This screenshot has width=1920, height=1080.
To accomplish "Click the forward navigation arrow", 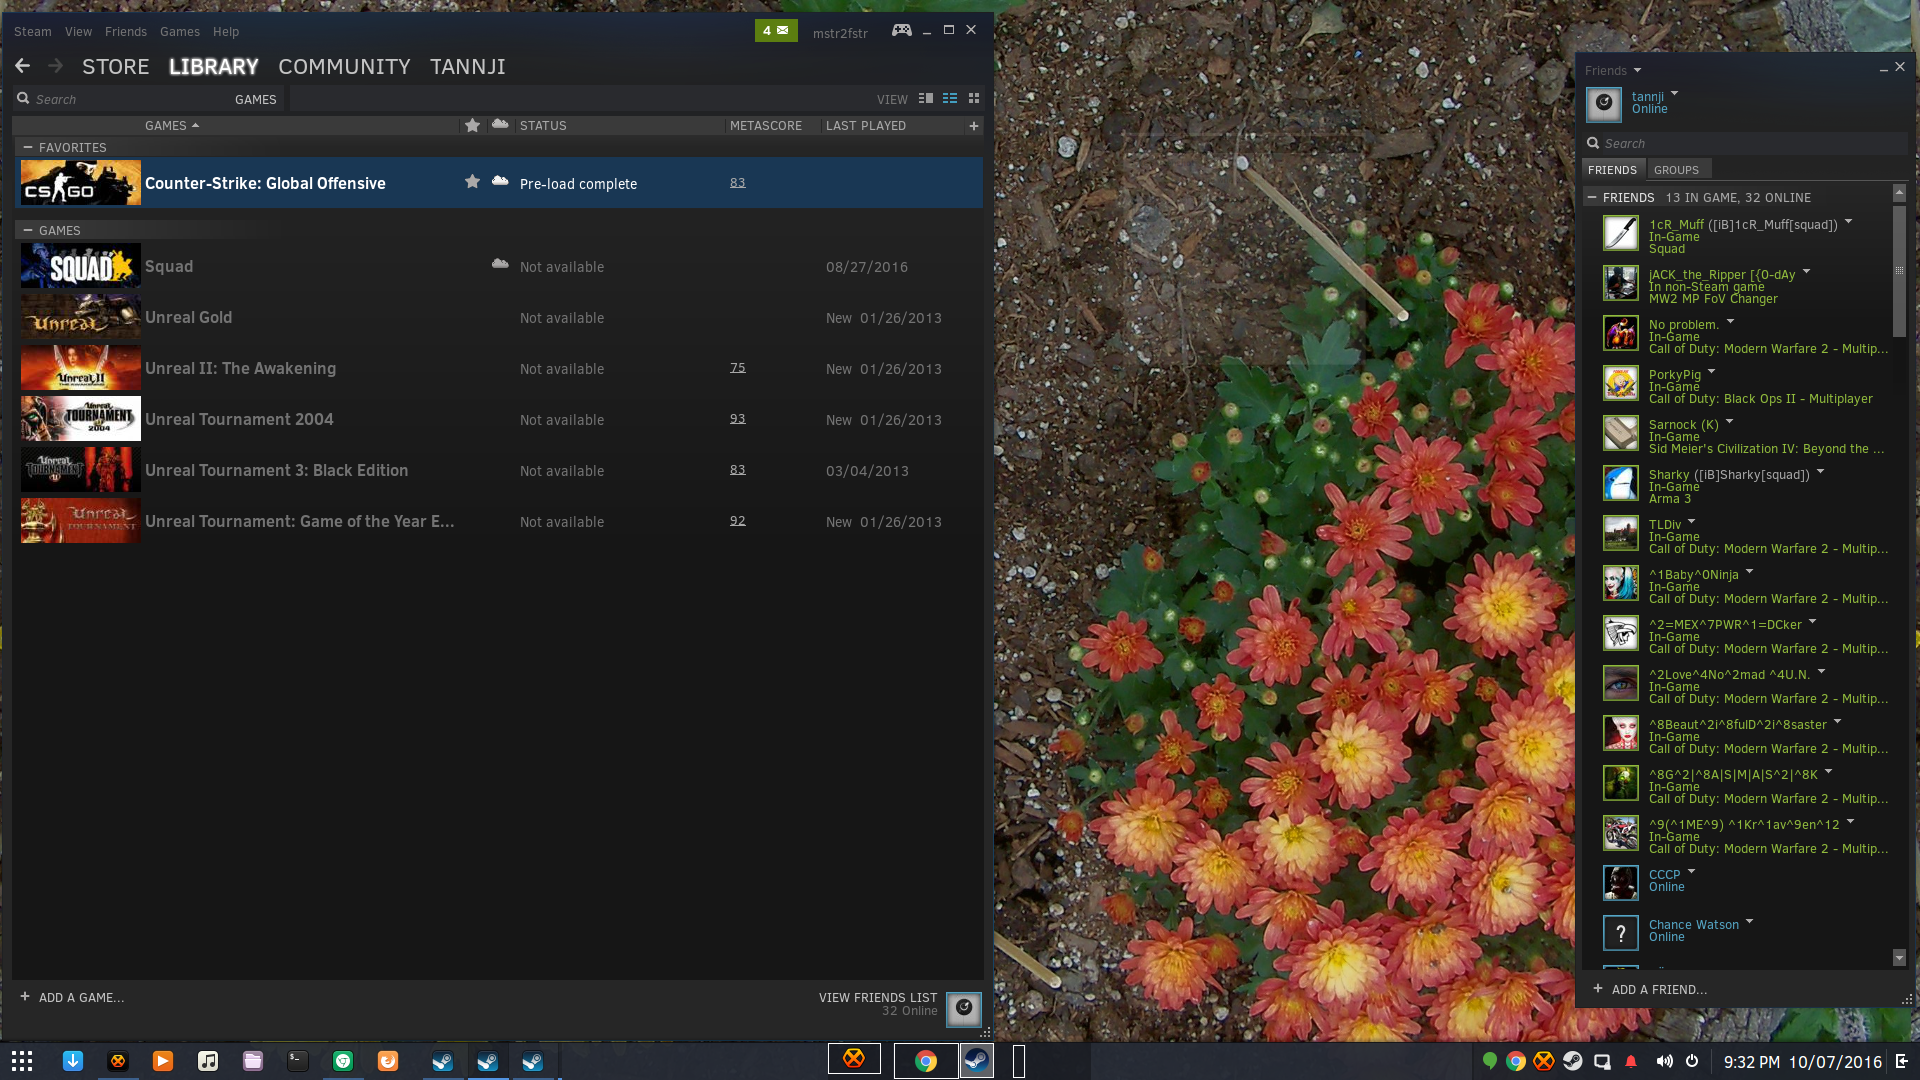I will click(56, 66).
